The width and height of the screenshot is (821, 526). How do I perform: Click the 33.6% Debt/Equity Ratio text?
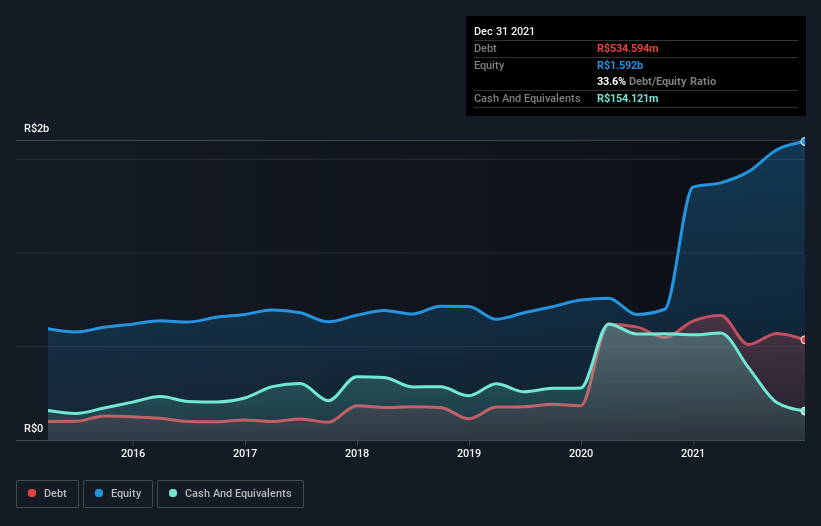tap(657, 81)
